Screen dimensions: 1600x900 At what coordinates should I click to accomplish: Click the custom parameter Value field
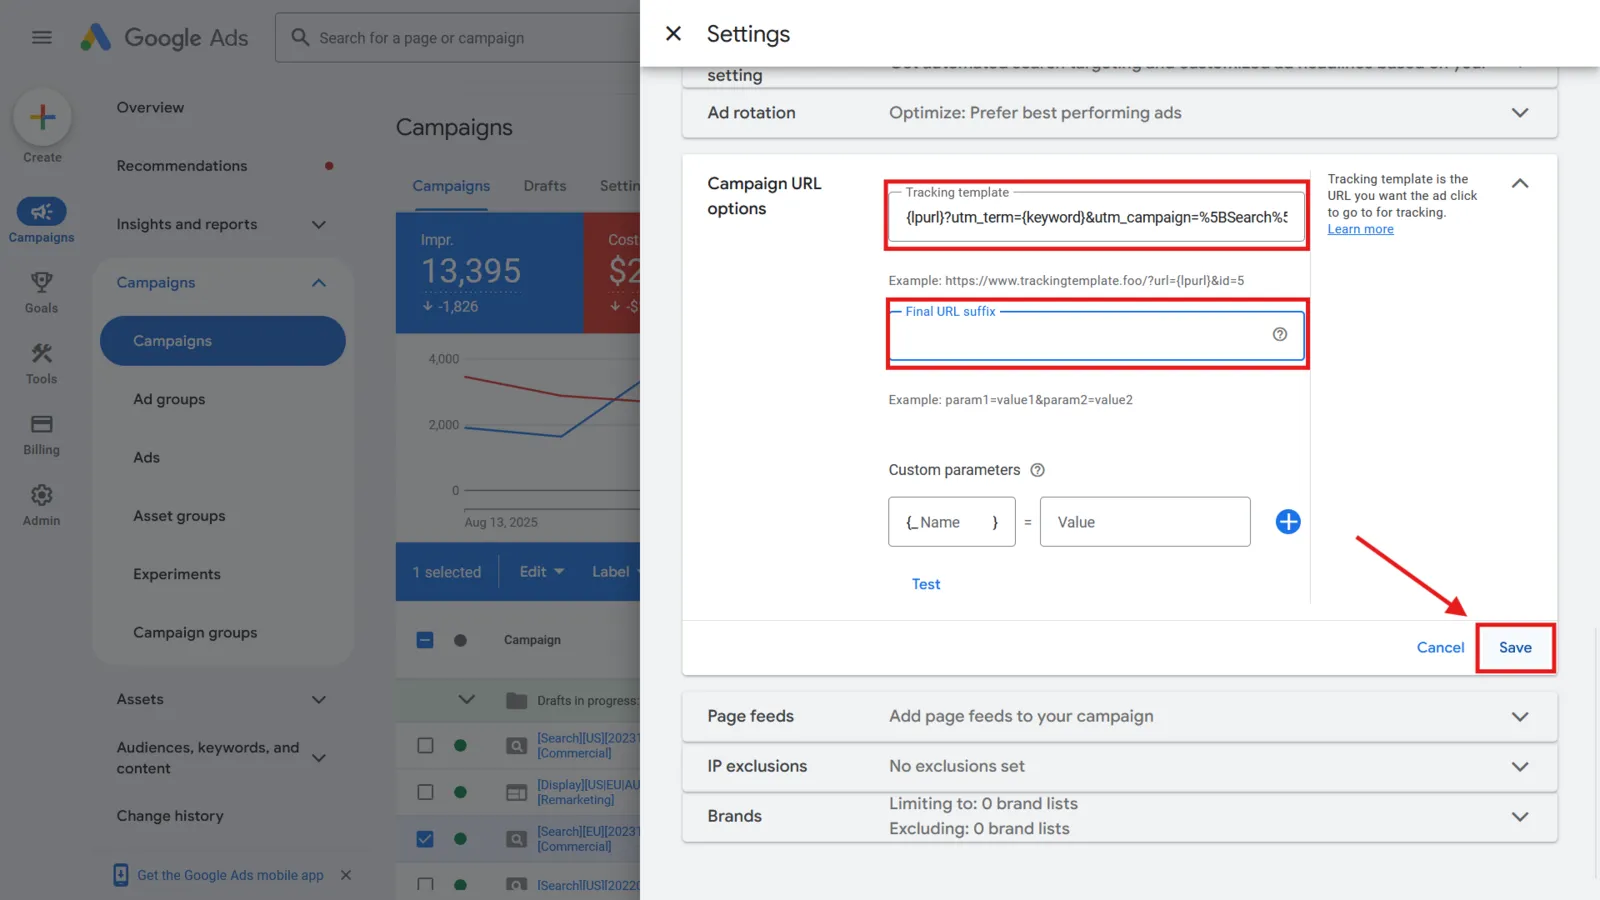tap(1145, 522)
